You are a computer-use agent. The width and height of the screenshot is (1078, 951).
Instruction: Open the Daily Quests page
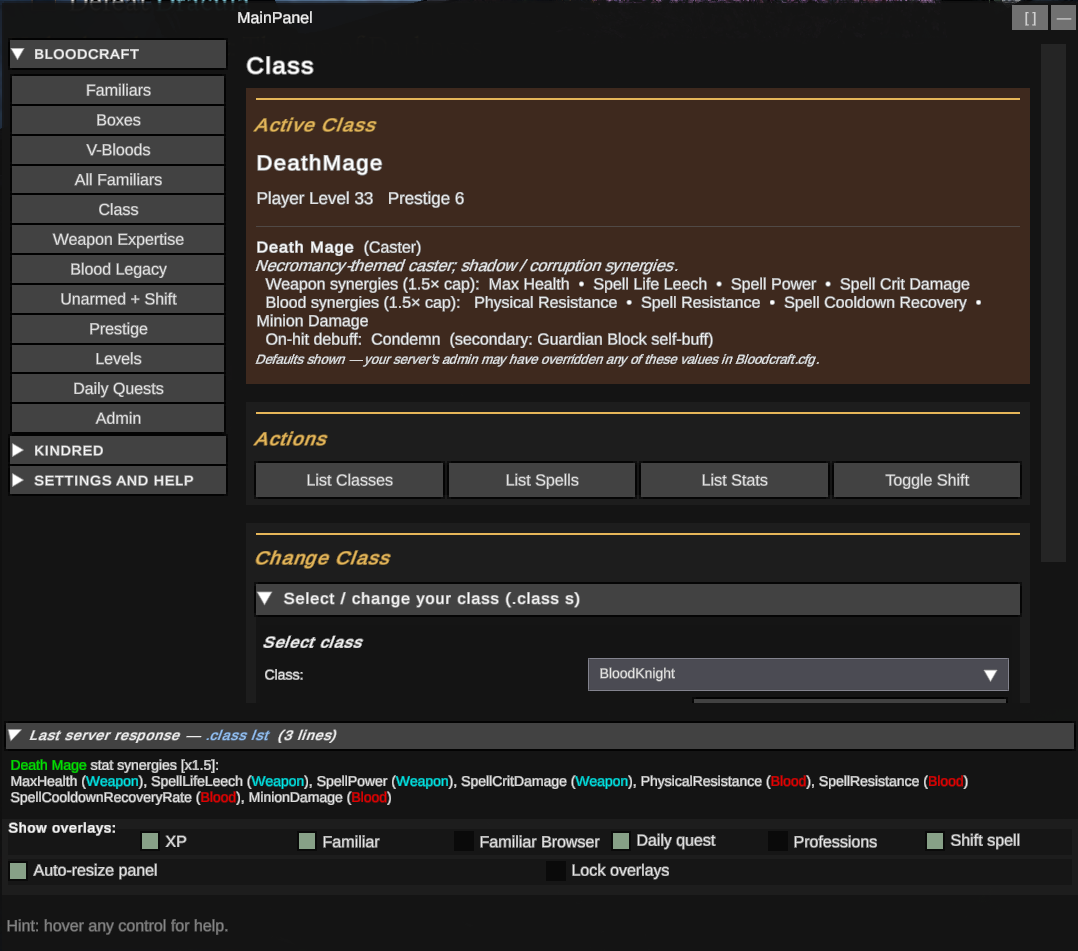point(118,389)
